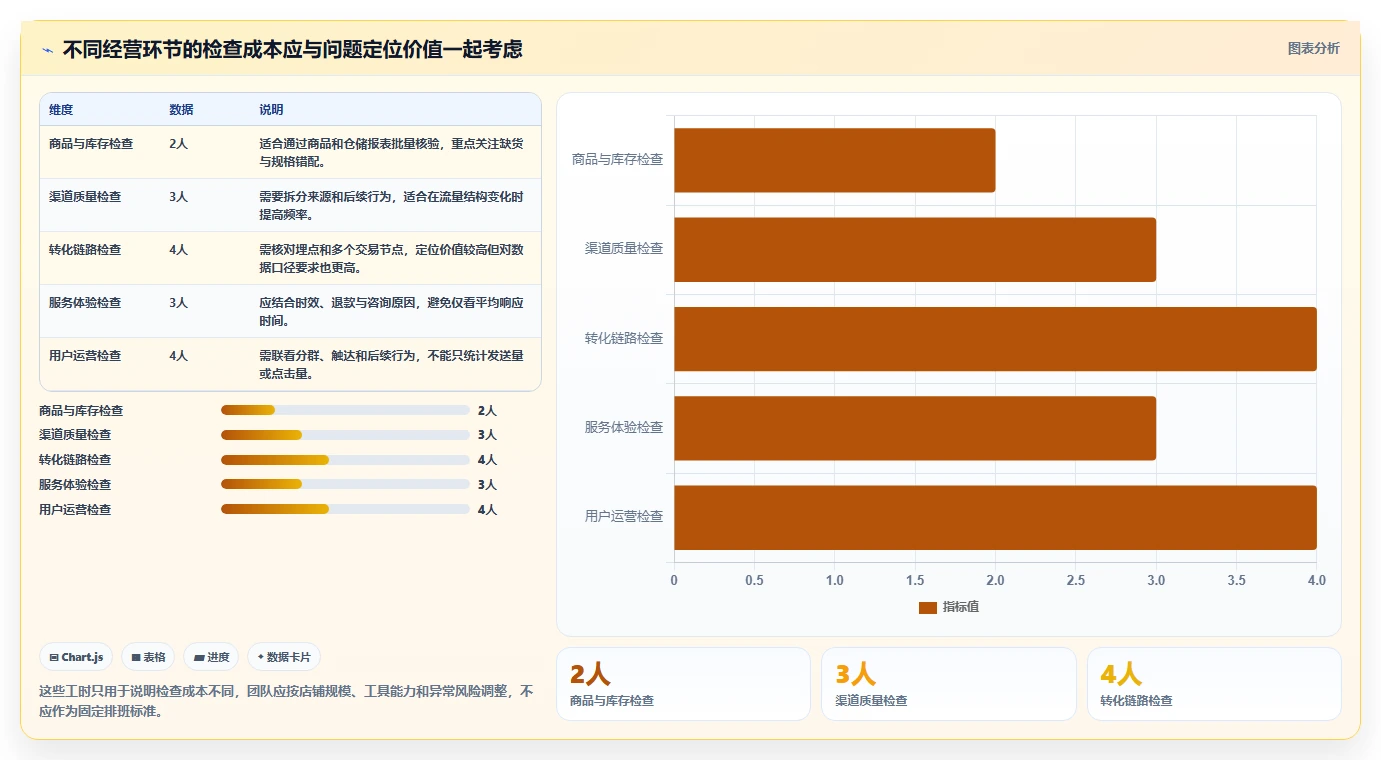The width and height of the screenshot is (1381, 760).
Task: Select the 进度 chip
Action: pyautogui.click(x=211, y=657)
